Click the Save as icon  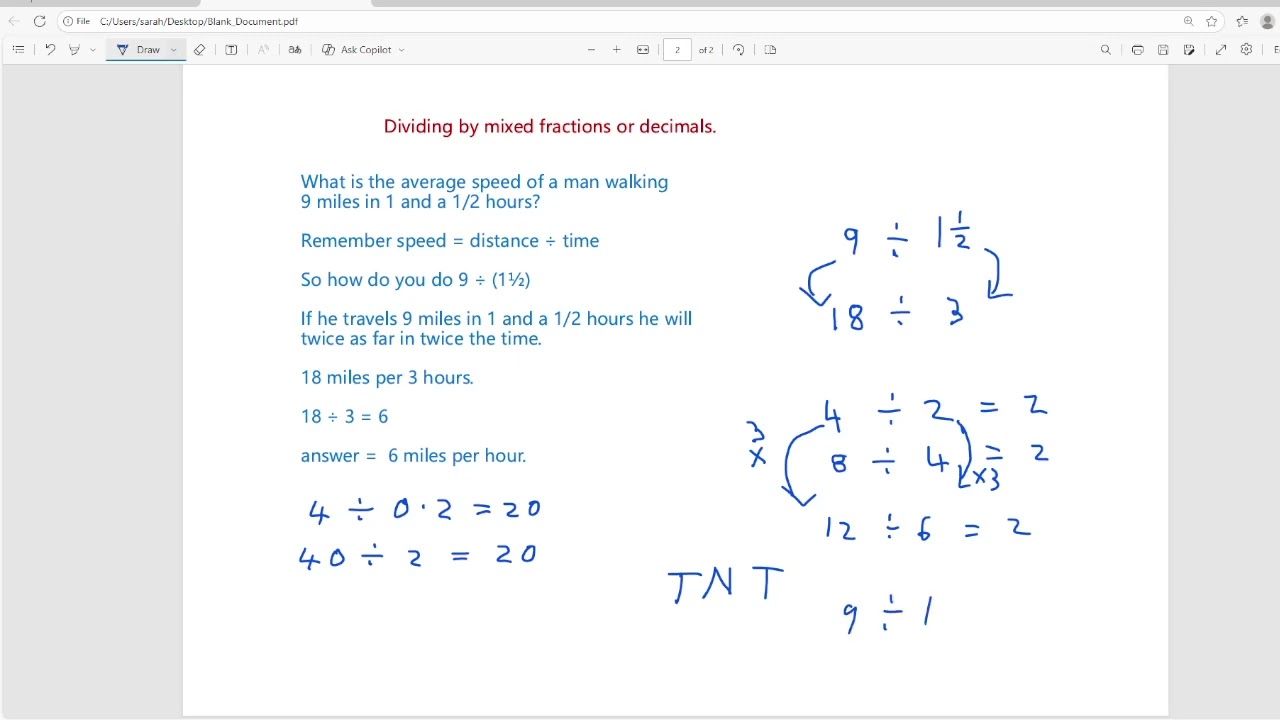pos(1189,49)
